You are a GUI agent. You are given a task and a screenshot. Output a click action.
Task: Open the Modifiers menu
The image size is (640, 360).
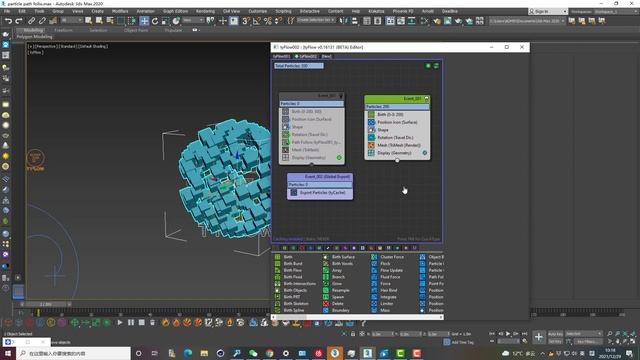coord(120,11)
